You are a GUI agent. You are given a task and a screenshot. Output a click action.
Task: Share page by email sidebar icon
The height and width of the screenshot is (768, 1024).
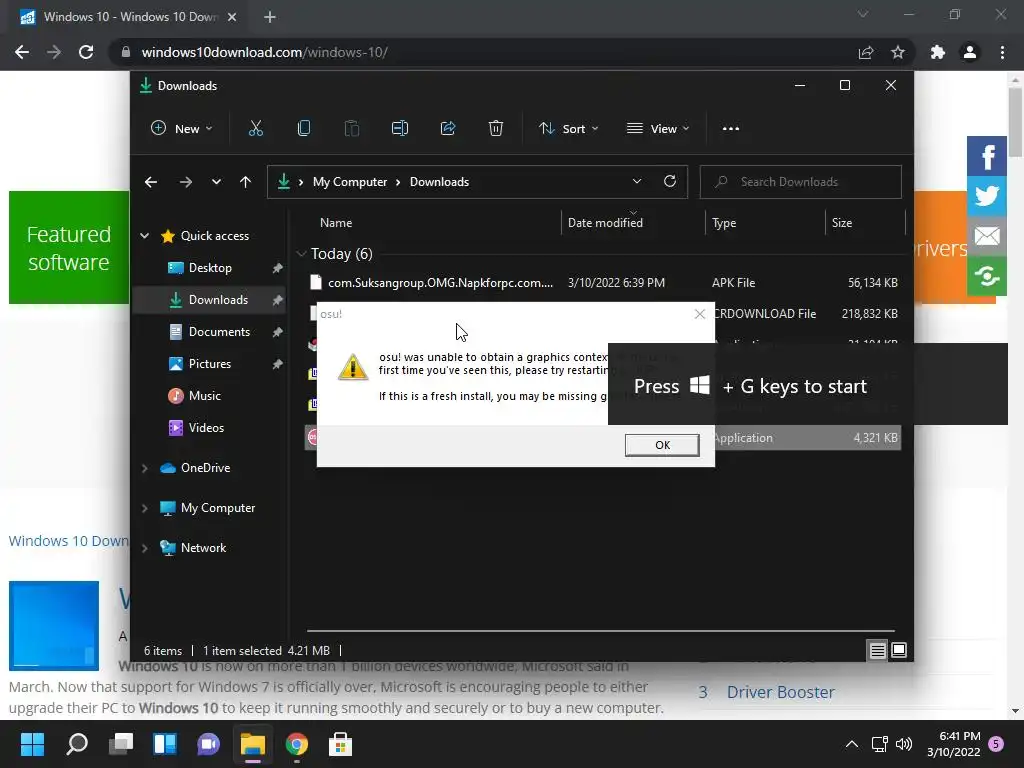click(x=987, y=236)
